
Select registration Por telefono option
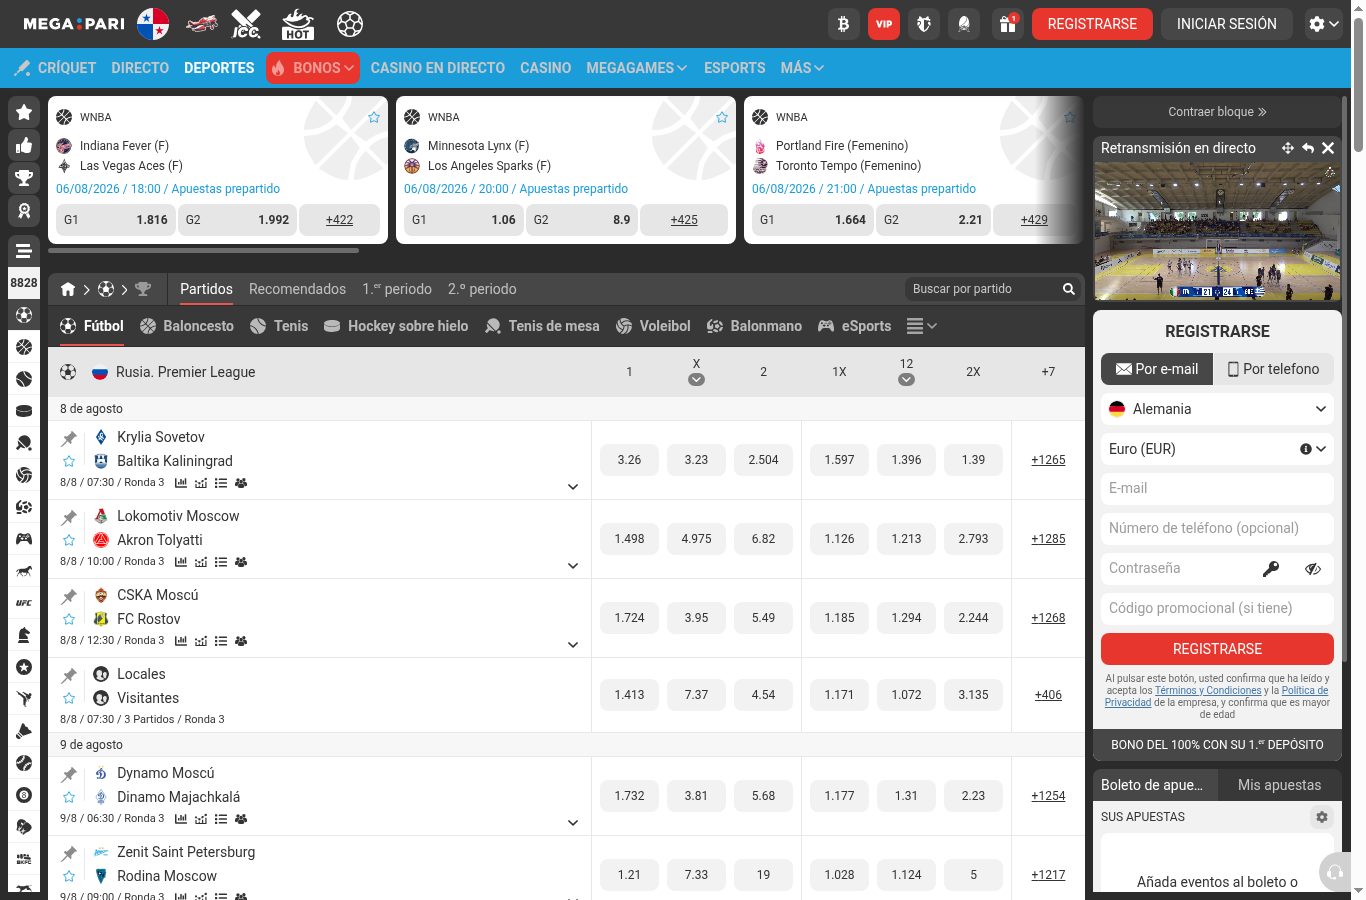(x=1274, y=369)
